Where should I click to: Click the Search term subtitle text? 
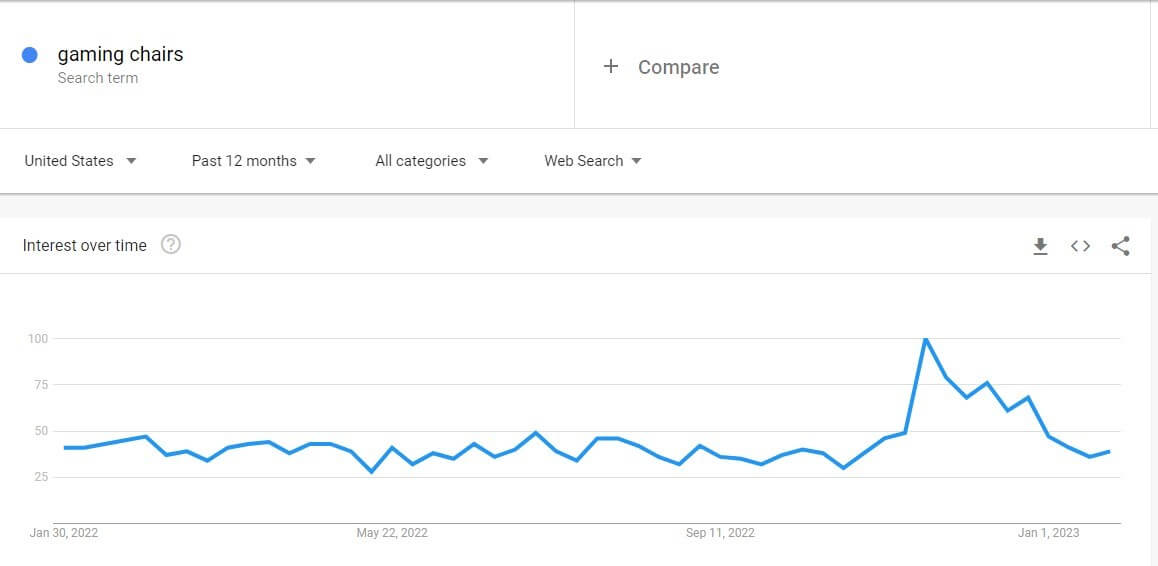pos(97,78)
